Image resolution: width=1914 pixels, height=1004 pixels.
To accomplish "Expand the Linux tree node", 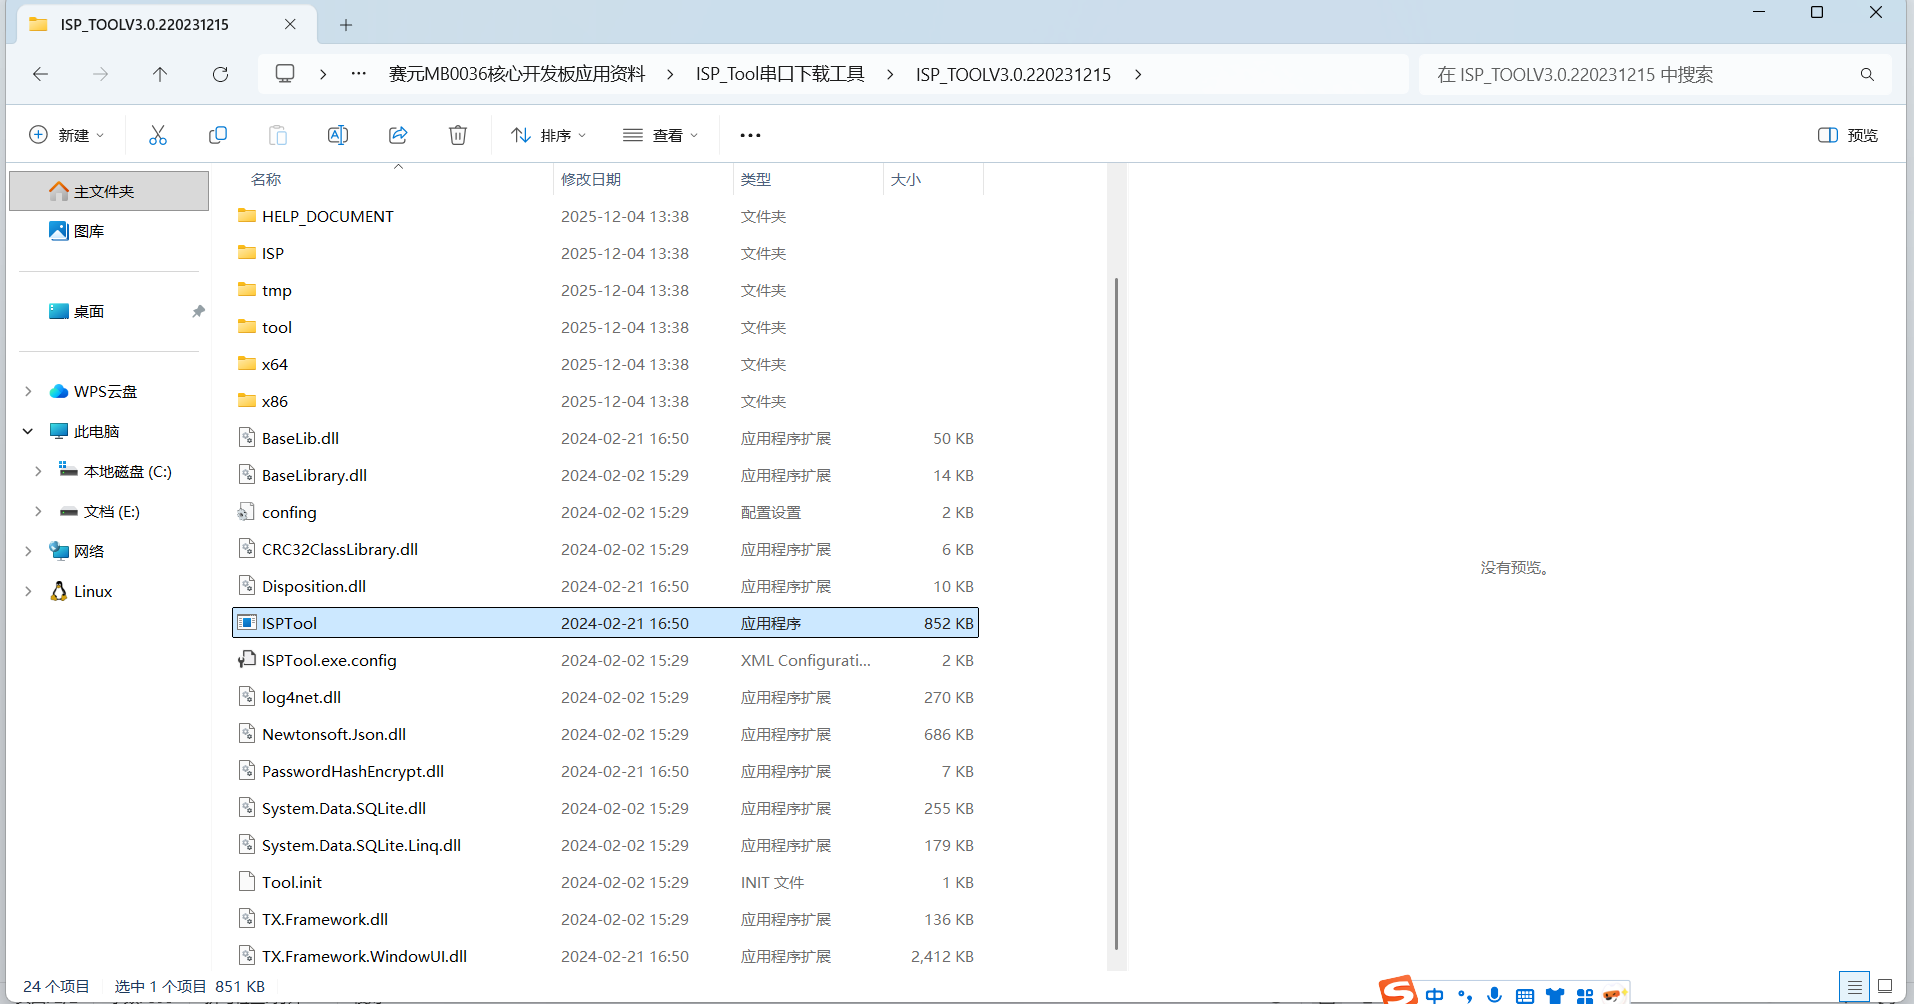I will [x=28, y=591].
